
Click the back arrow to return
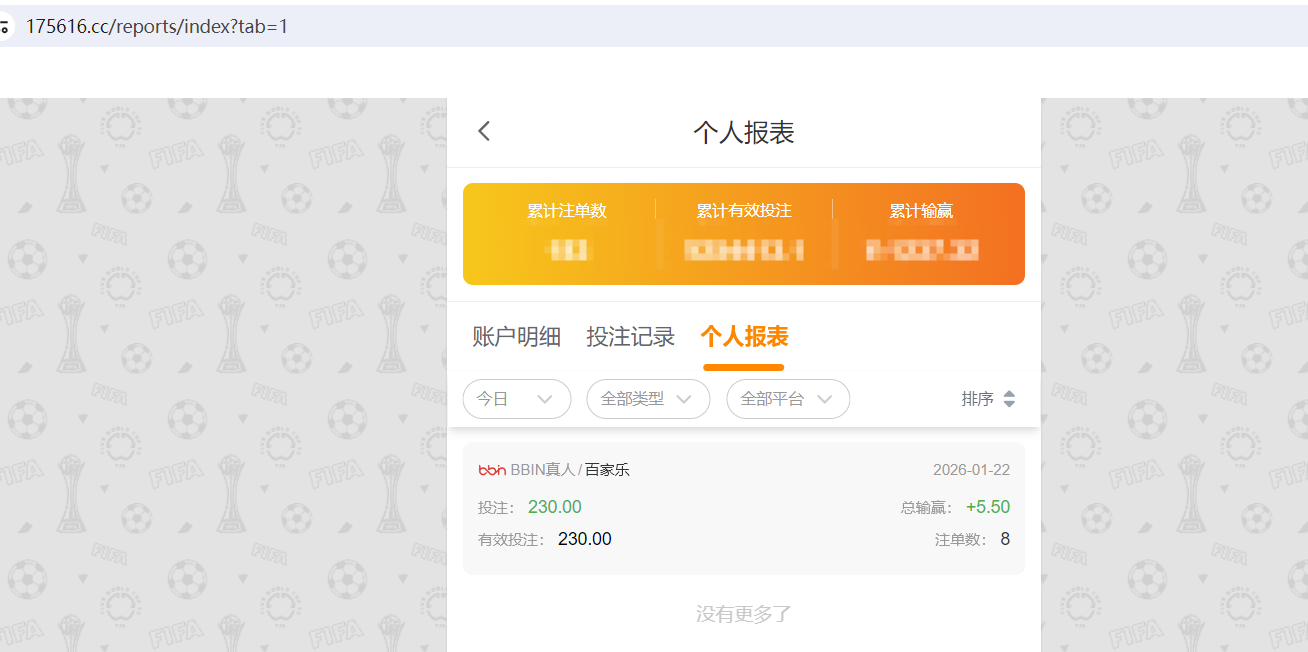pos(484,131)
